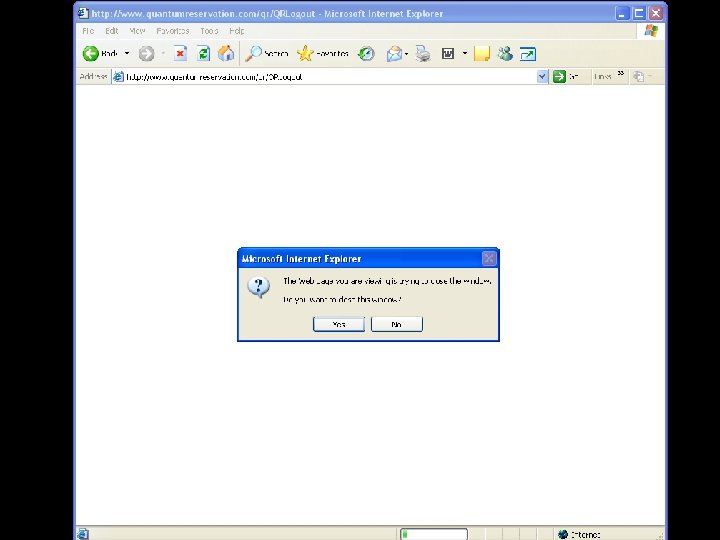The width and height of the screenshot is (720, 540).
Task: Open the File menu
Action: [88, 31]
